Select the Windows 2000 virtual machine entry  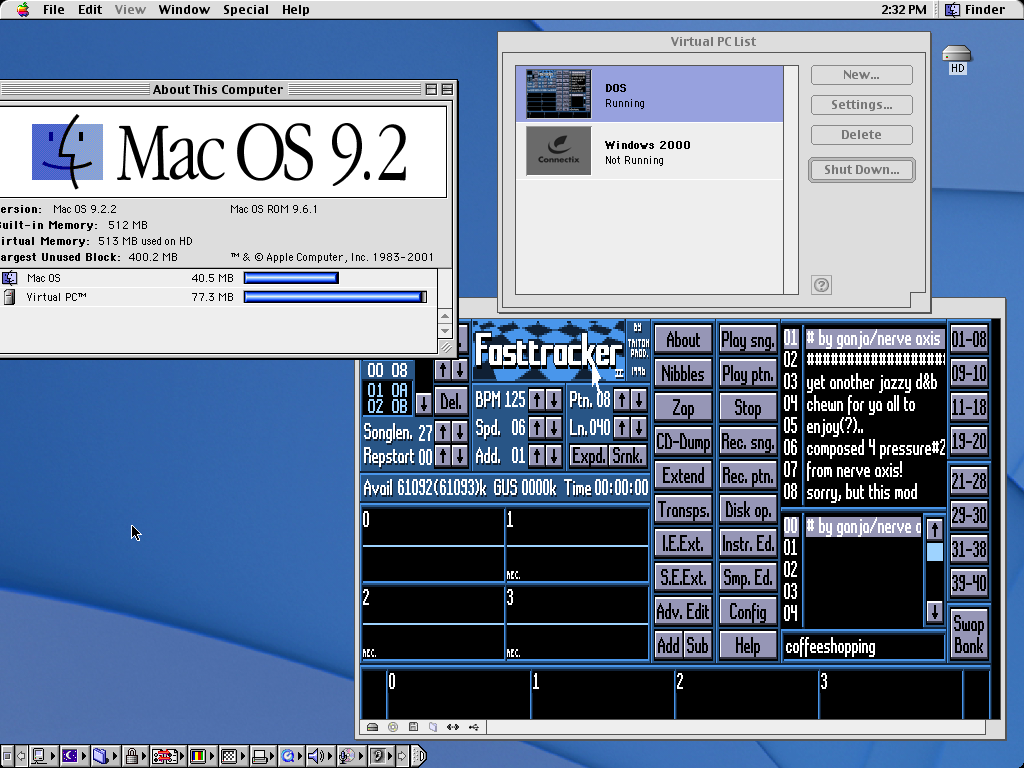pyautogui.click(x=649, y=152)
